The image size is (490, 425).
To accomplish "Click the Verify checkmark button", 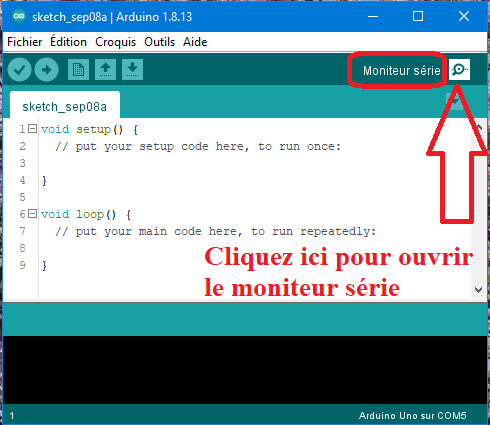I will [x=19, y=70].
